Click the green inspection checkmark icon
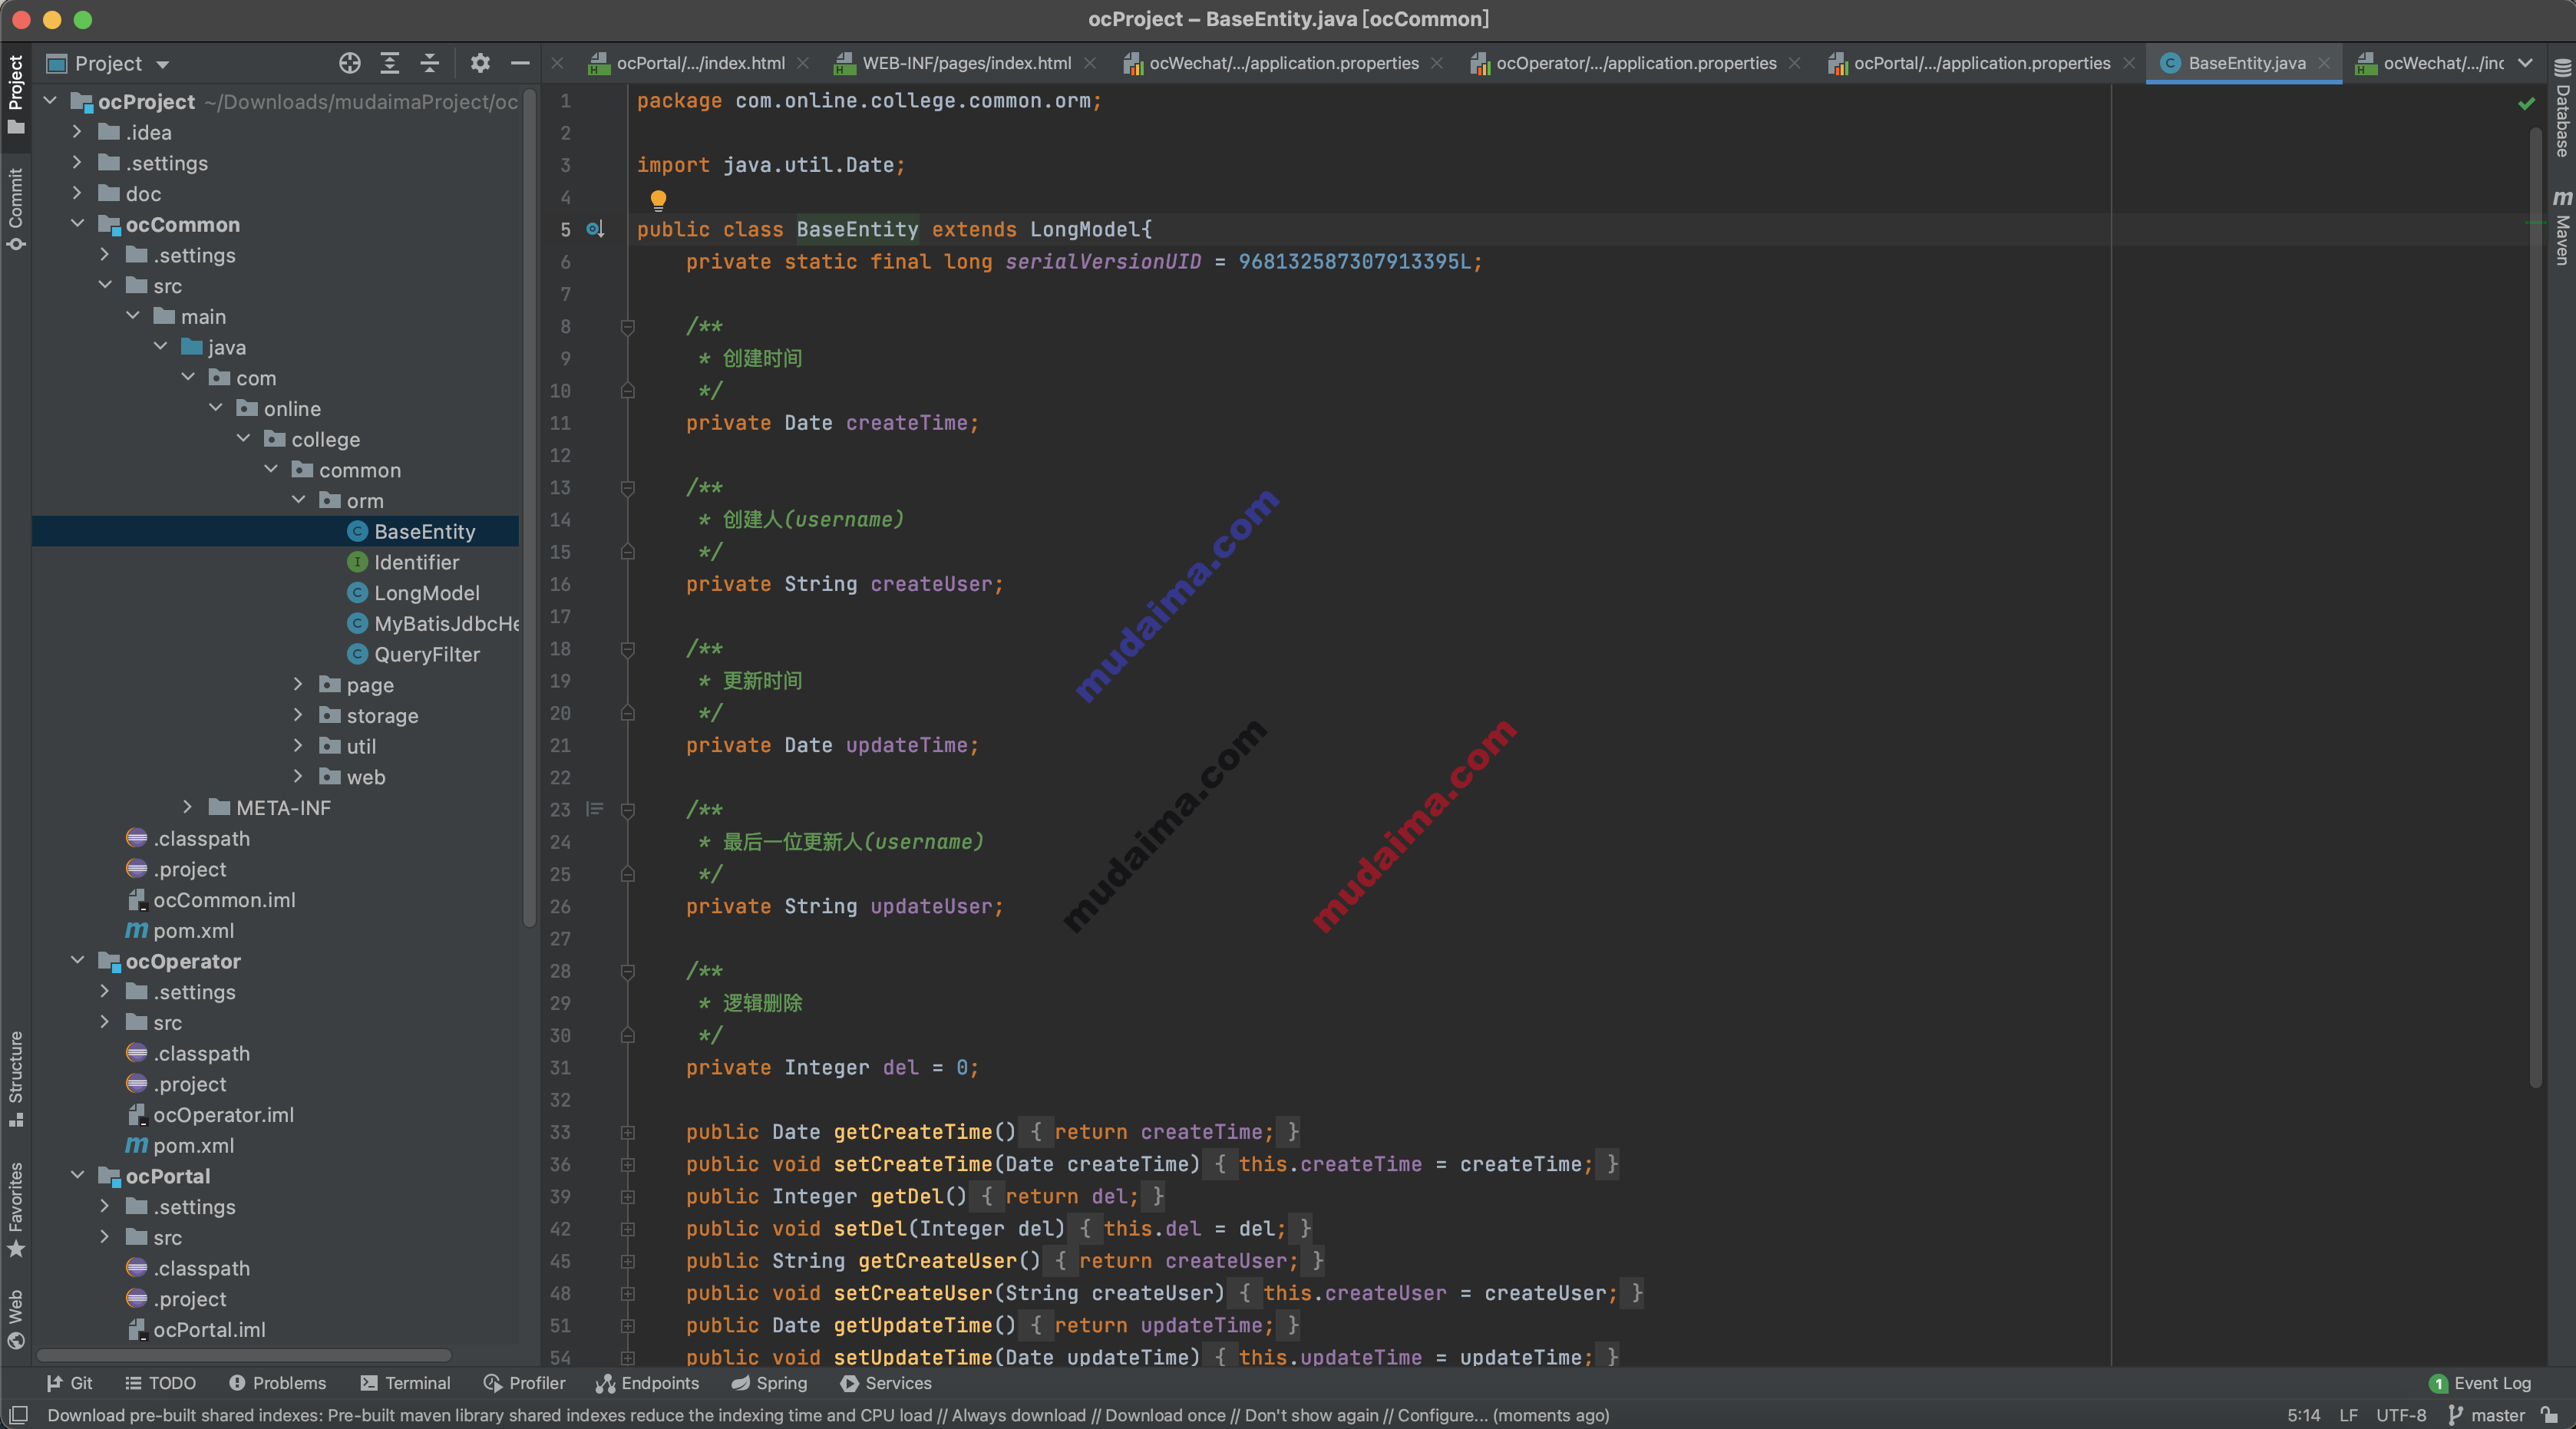The width and height of the screenshot is (2576, 1429). click(2526, 103)
